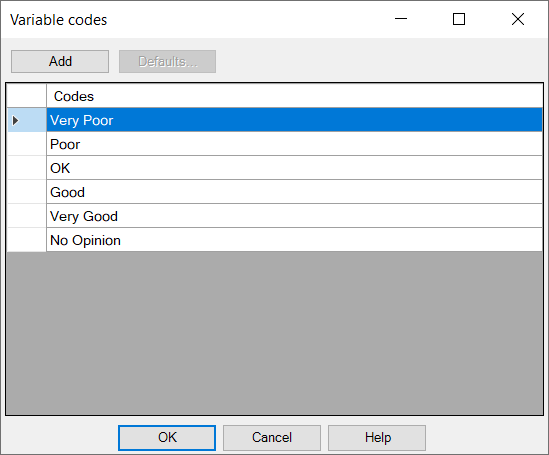Minimize the Variable codes window

pyautogui.click(x=401, y=19)
